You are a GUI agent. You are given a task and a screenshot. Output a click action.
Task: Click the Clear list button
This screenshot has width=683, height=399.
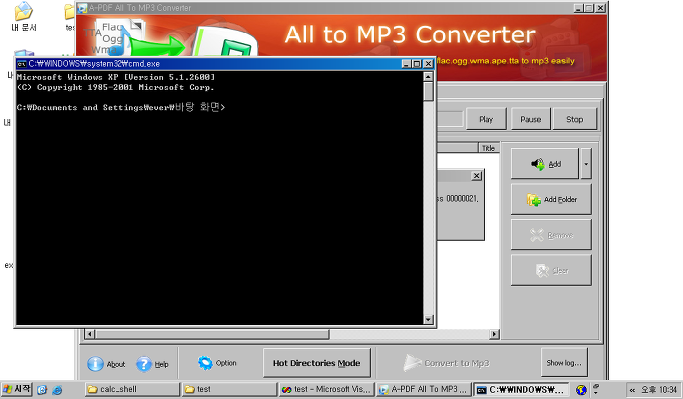pyautogui.click(x=551, y=271)
